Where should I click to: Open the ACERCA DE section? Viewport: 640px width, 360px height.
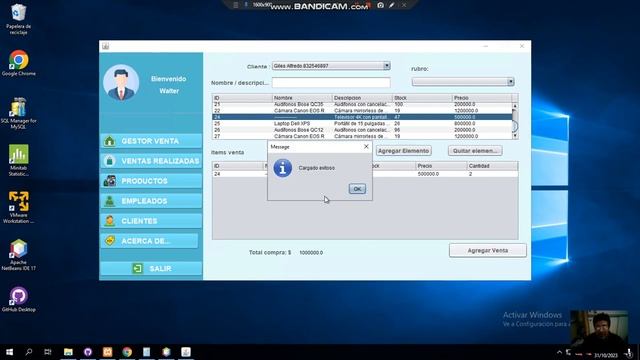pos(149,241)
